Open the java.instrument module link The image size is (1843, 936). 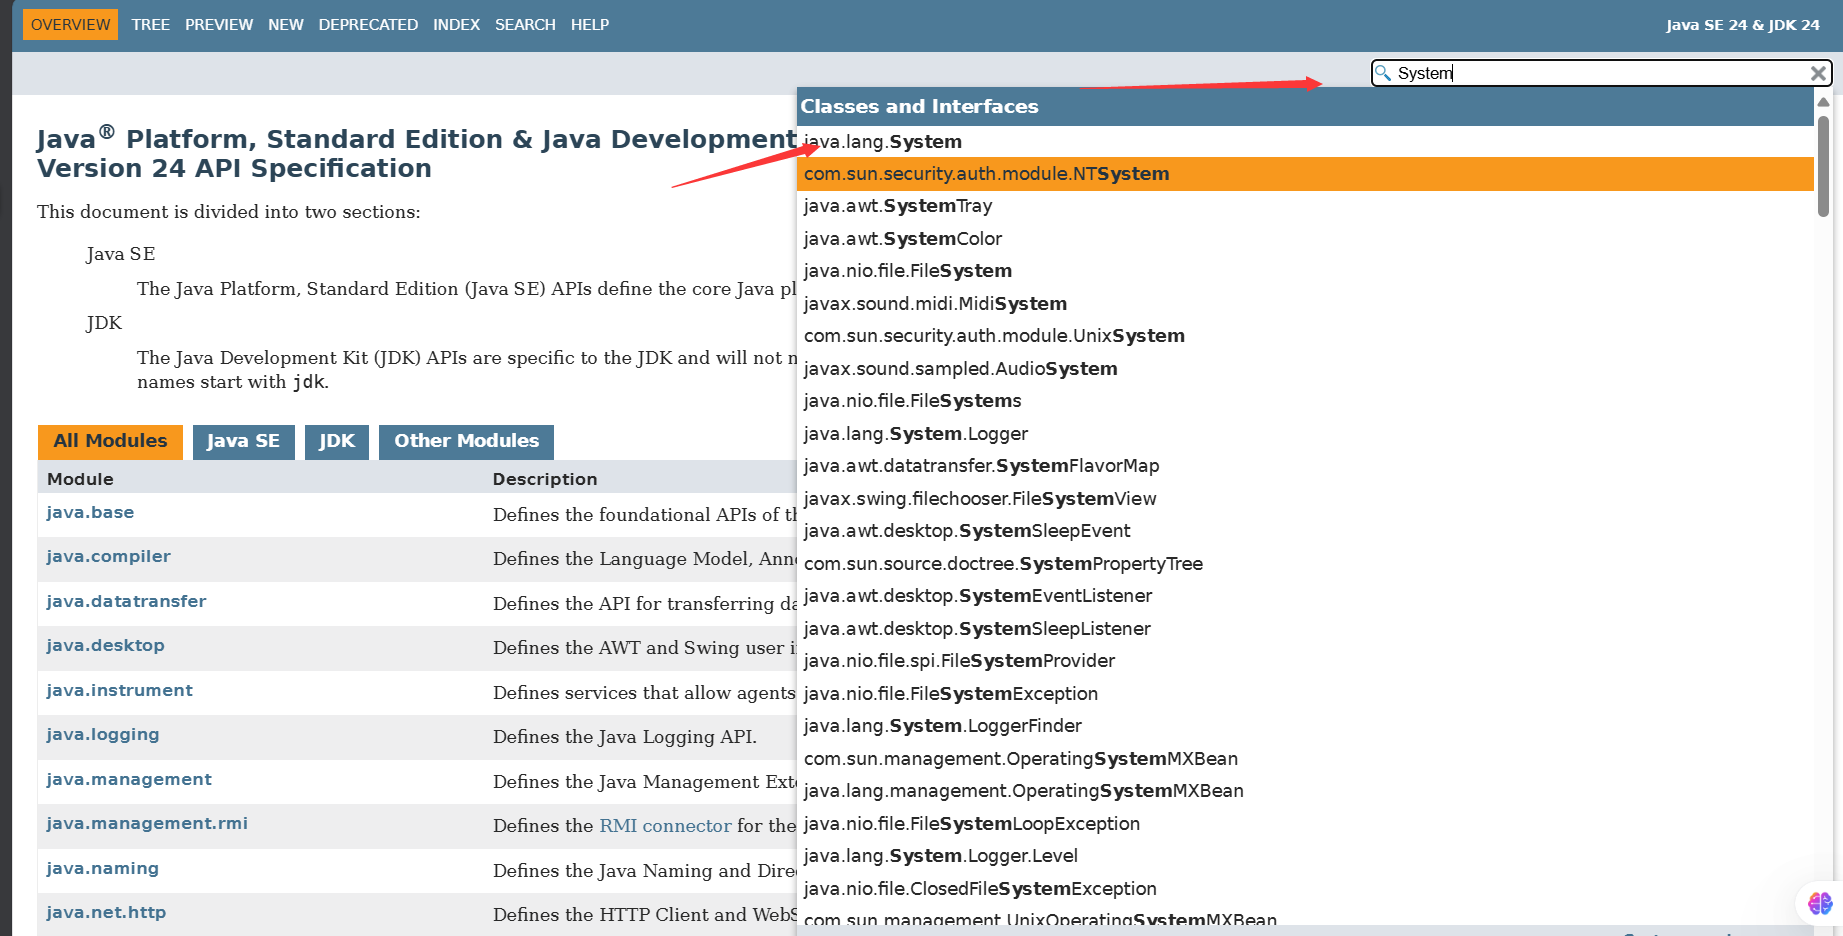pos(119,691)
